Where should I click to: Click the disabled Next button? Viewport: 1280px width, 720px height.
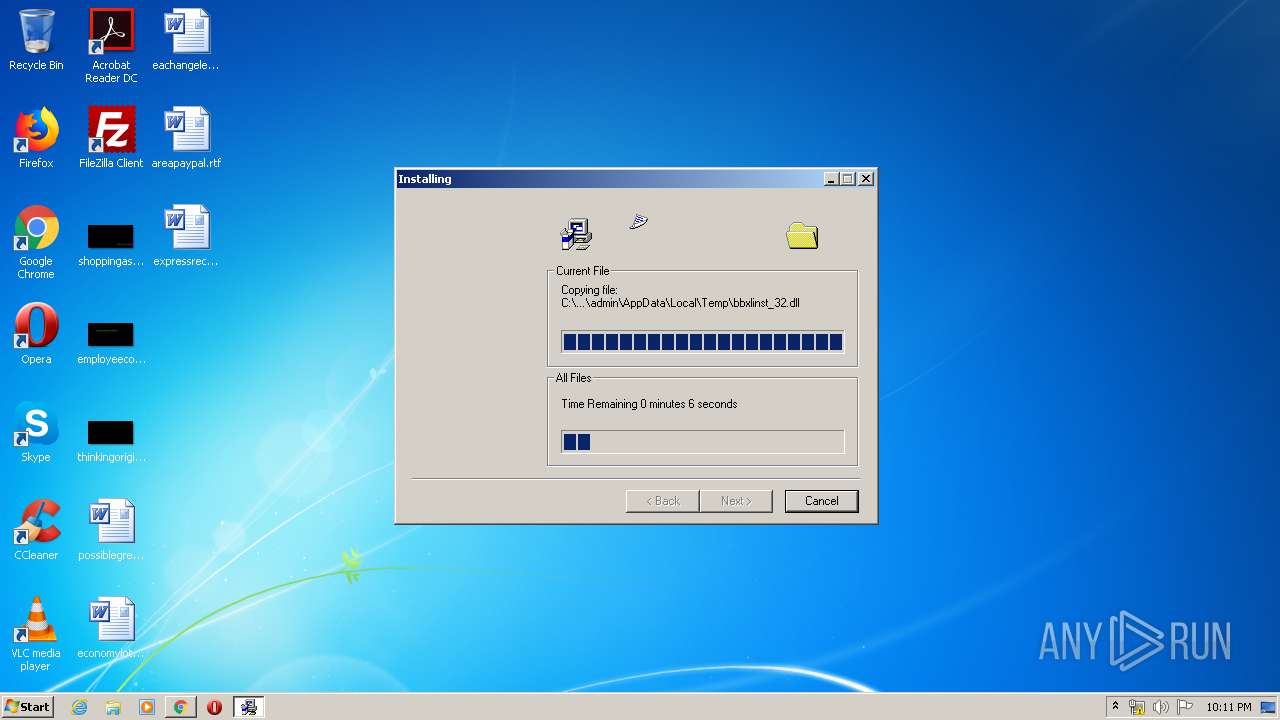pos(736,501)
